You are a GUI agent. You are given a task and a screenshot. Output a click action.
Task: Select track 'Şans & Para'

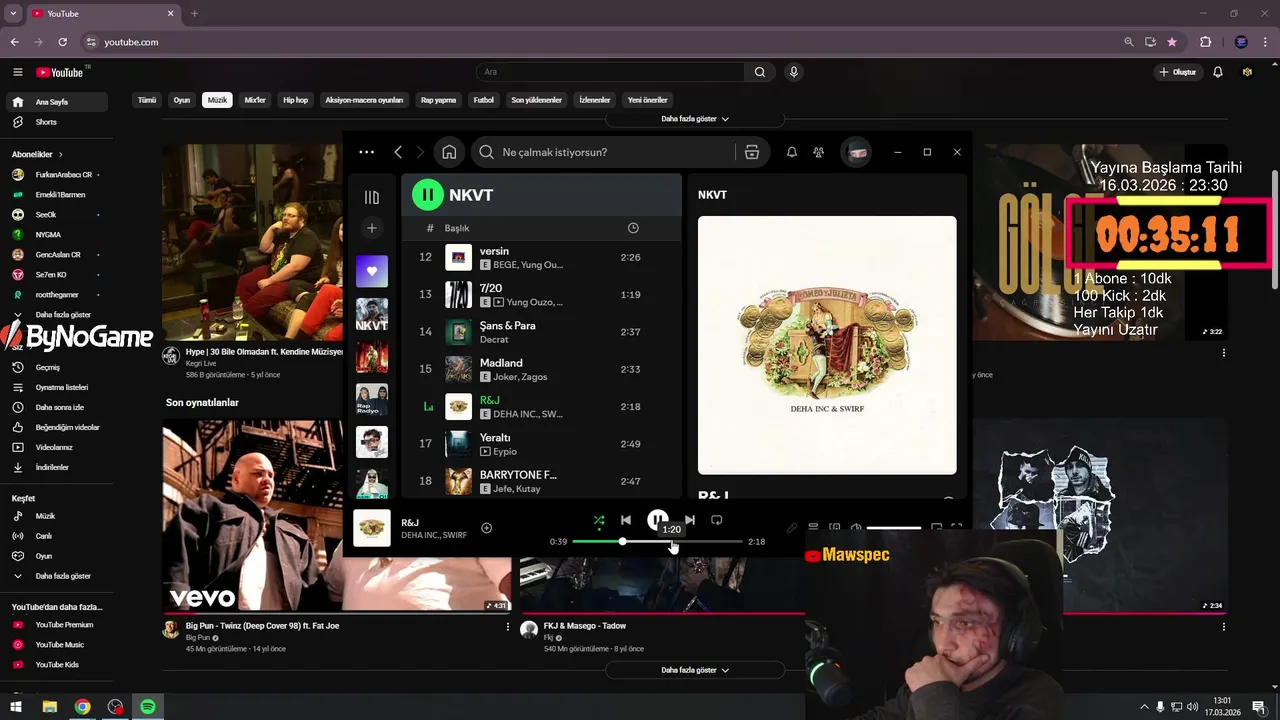[541, 332]
